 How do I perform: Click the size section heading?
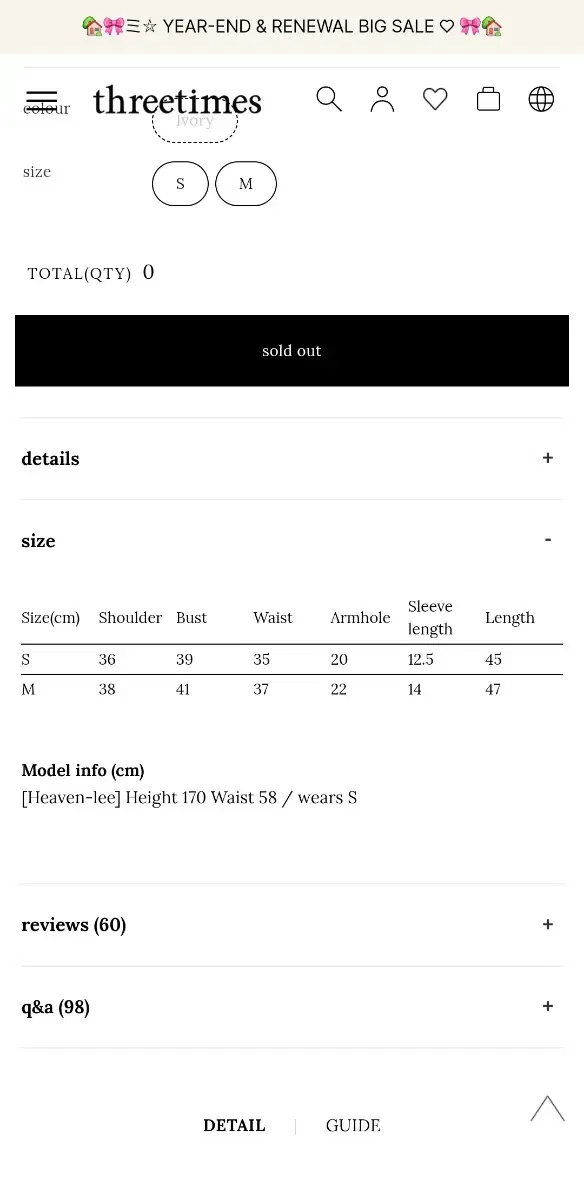(x=38, y=541)
